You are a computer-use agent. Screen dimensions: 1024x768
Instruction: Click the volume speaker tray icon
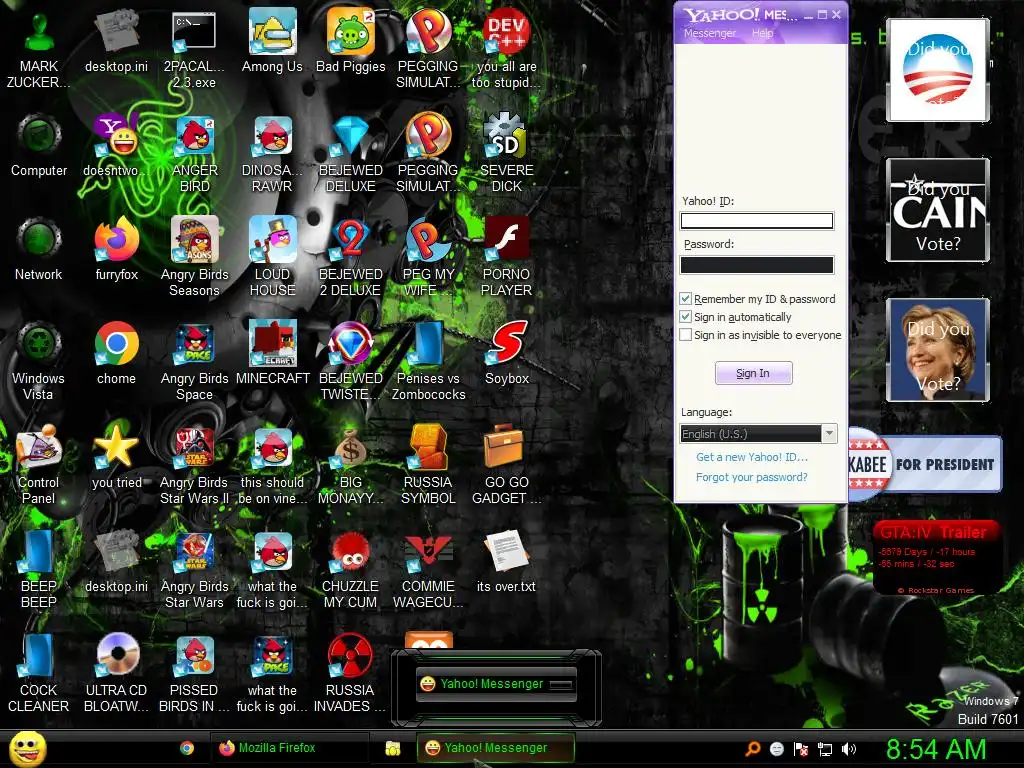point(849,749)
